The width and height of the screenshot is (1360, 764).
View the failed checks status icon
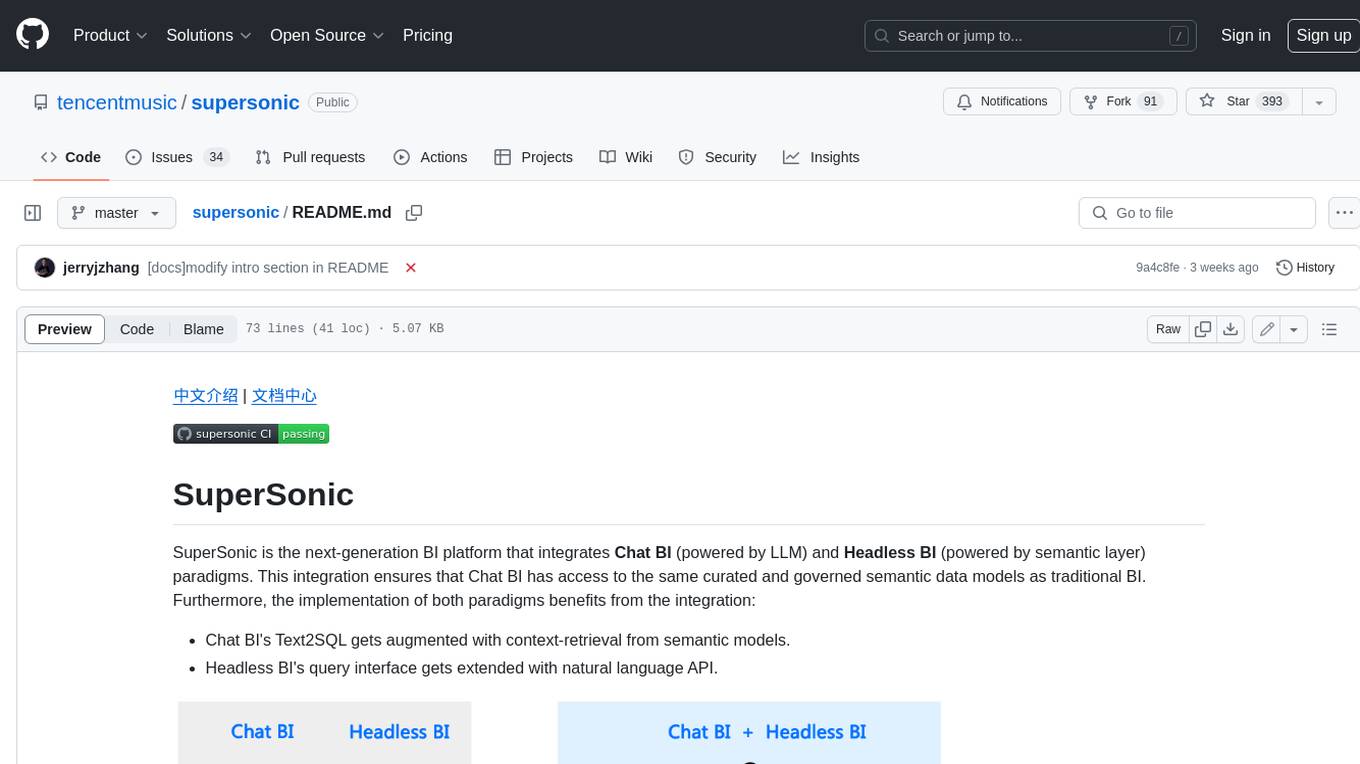410,267
